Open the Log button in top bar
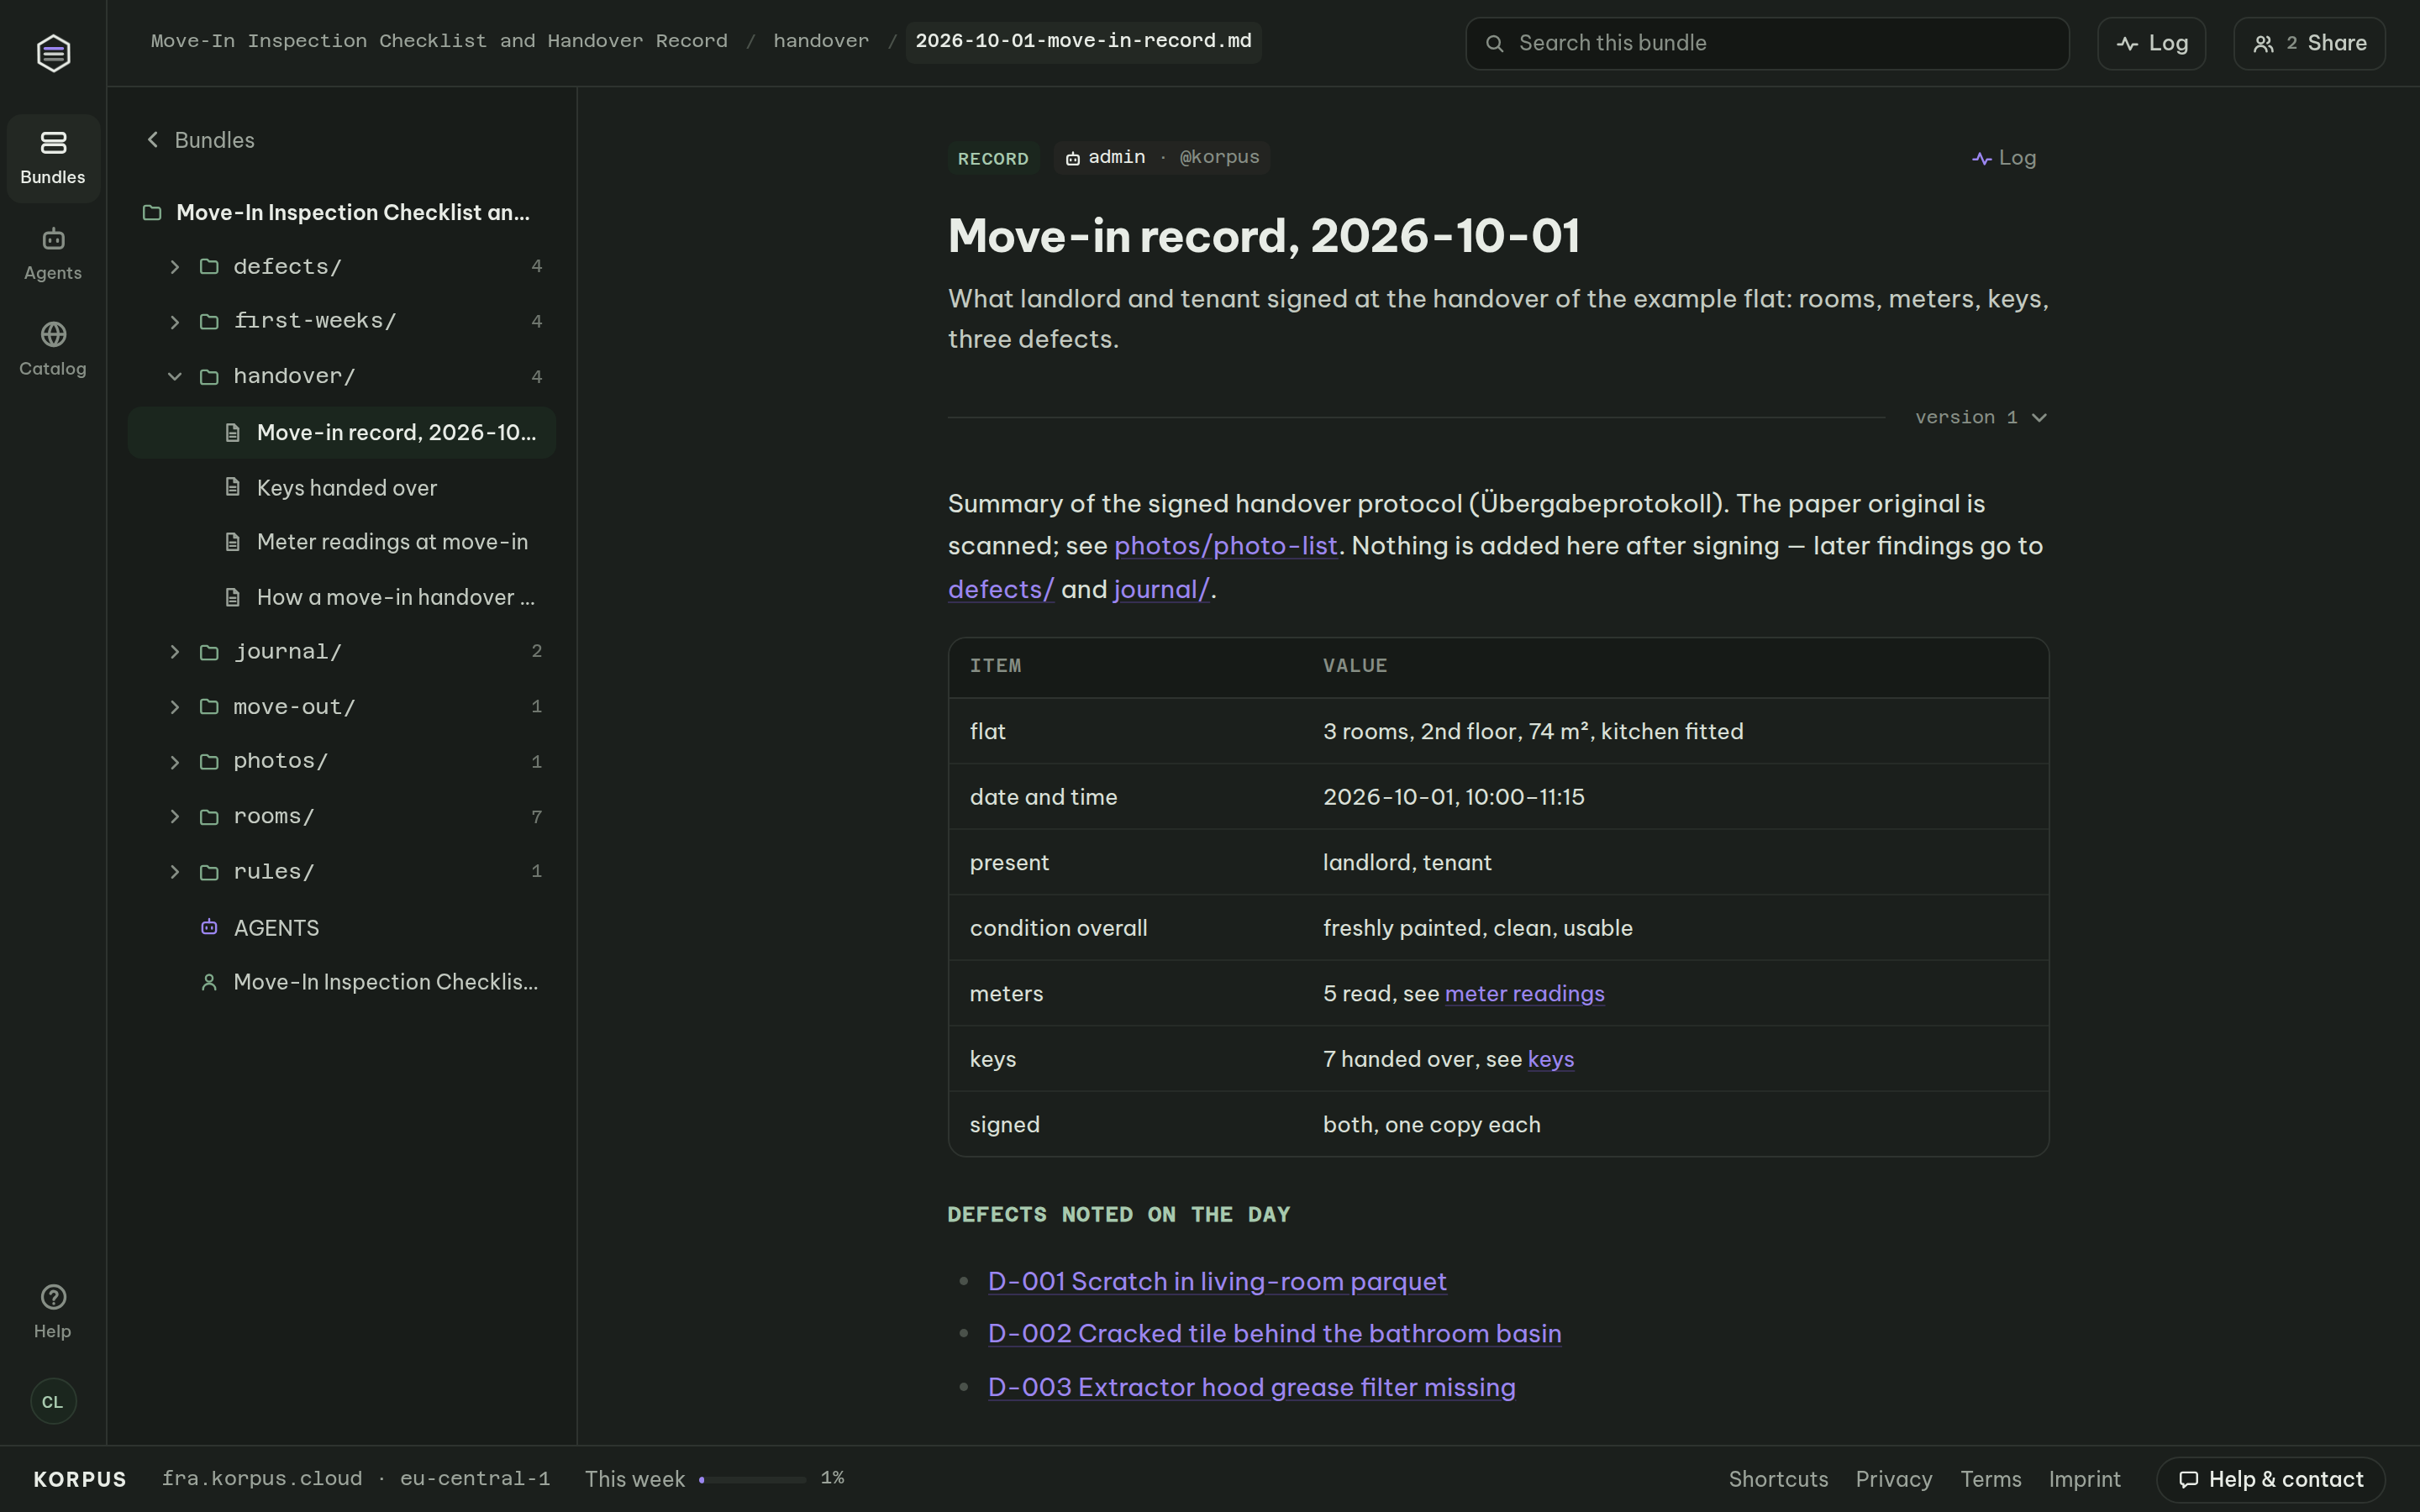 2151,43
